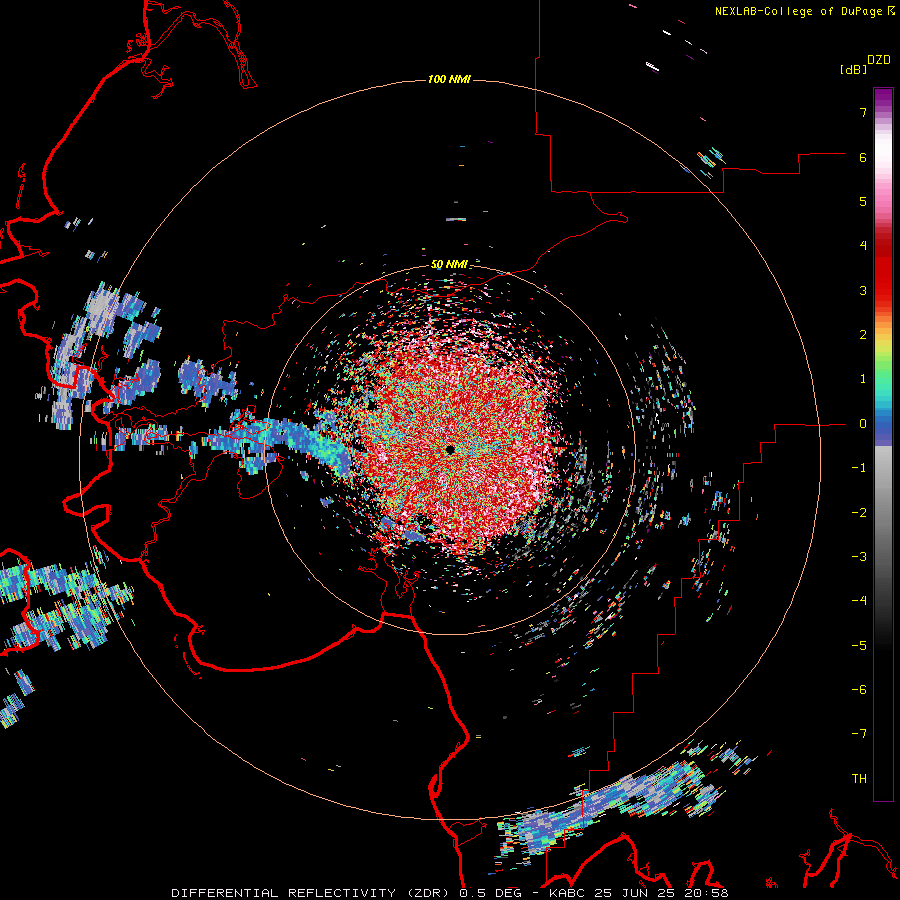Click the 50 NMI range ring label
The image size is (900, 900).
click(449, 264)
